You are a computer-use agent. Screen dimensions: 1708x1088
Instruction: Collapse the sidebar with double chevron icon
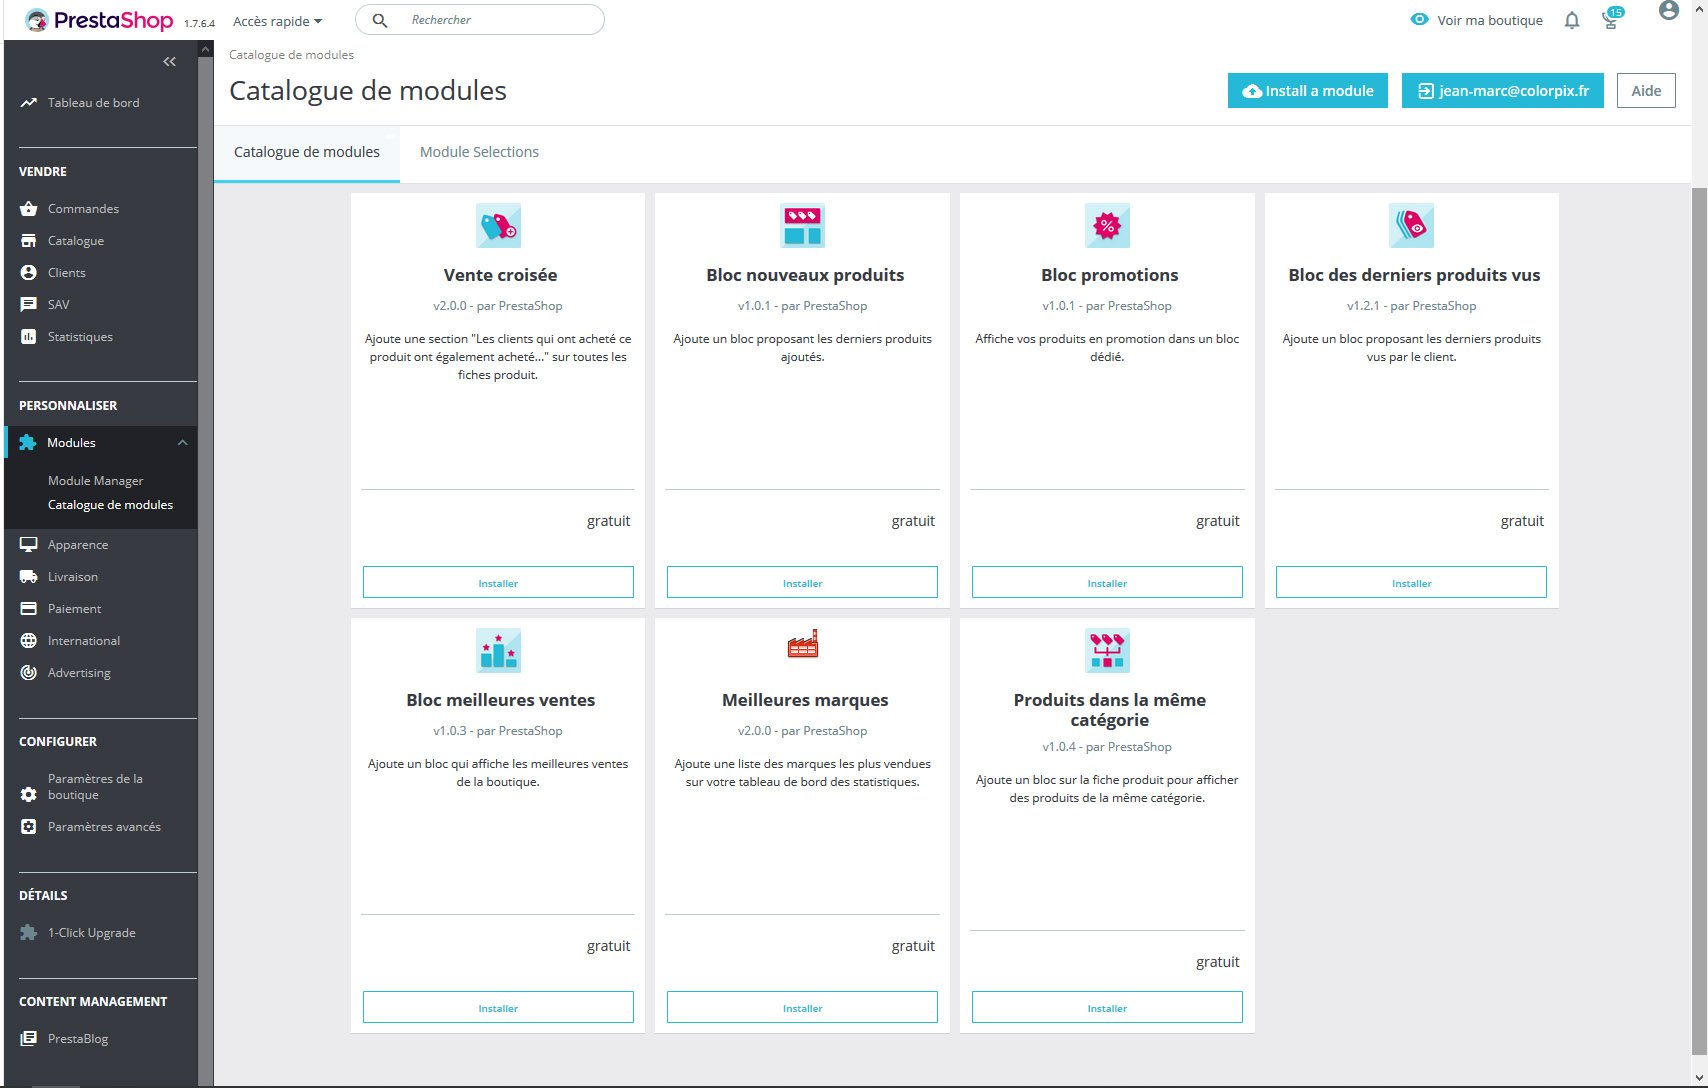tap(170, 62)
